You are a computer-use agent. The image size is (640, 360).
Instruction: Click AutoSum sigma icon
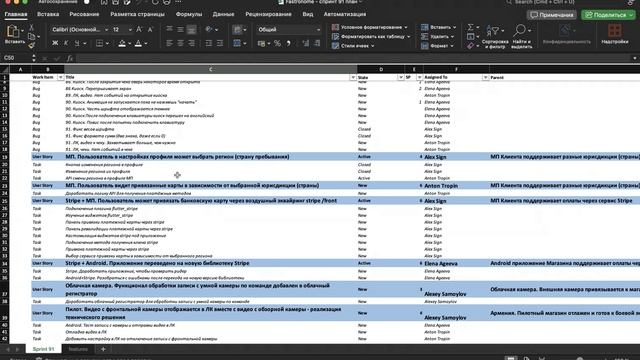[x=471, y=27]
